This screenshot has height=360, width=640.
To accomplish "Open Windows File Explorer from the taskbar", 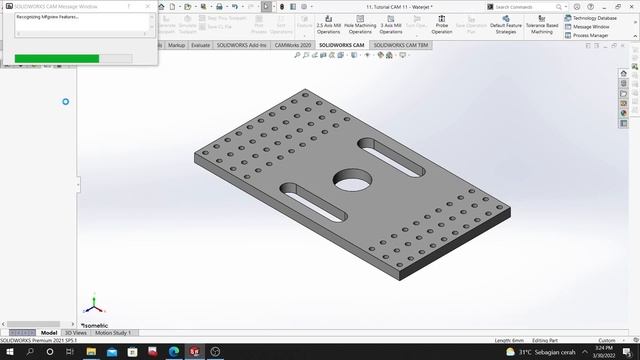I will (x=91, y=351).
